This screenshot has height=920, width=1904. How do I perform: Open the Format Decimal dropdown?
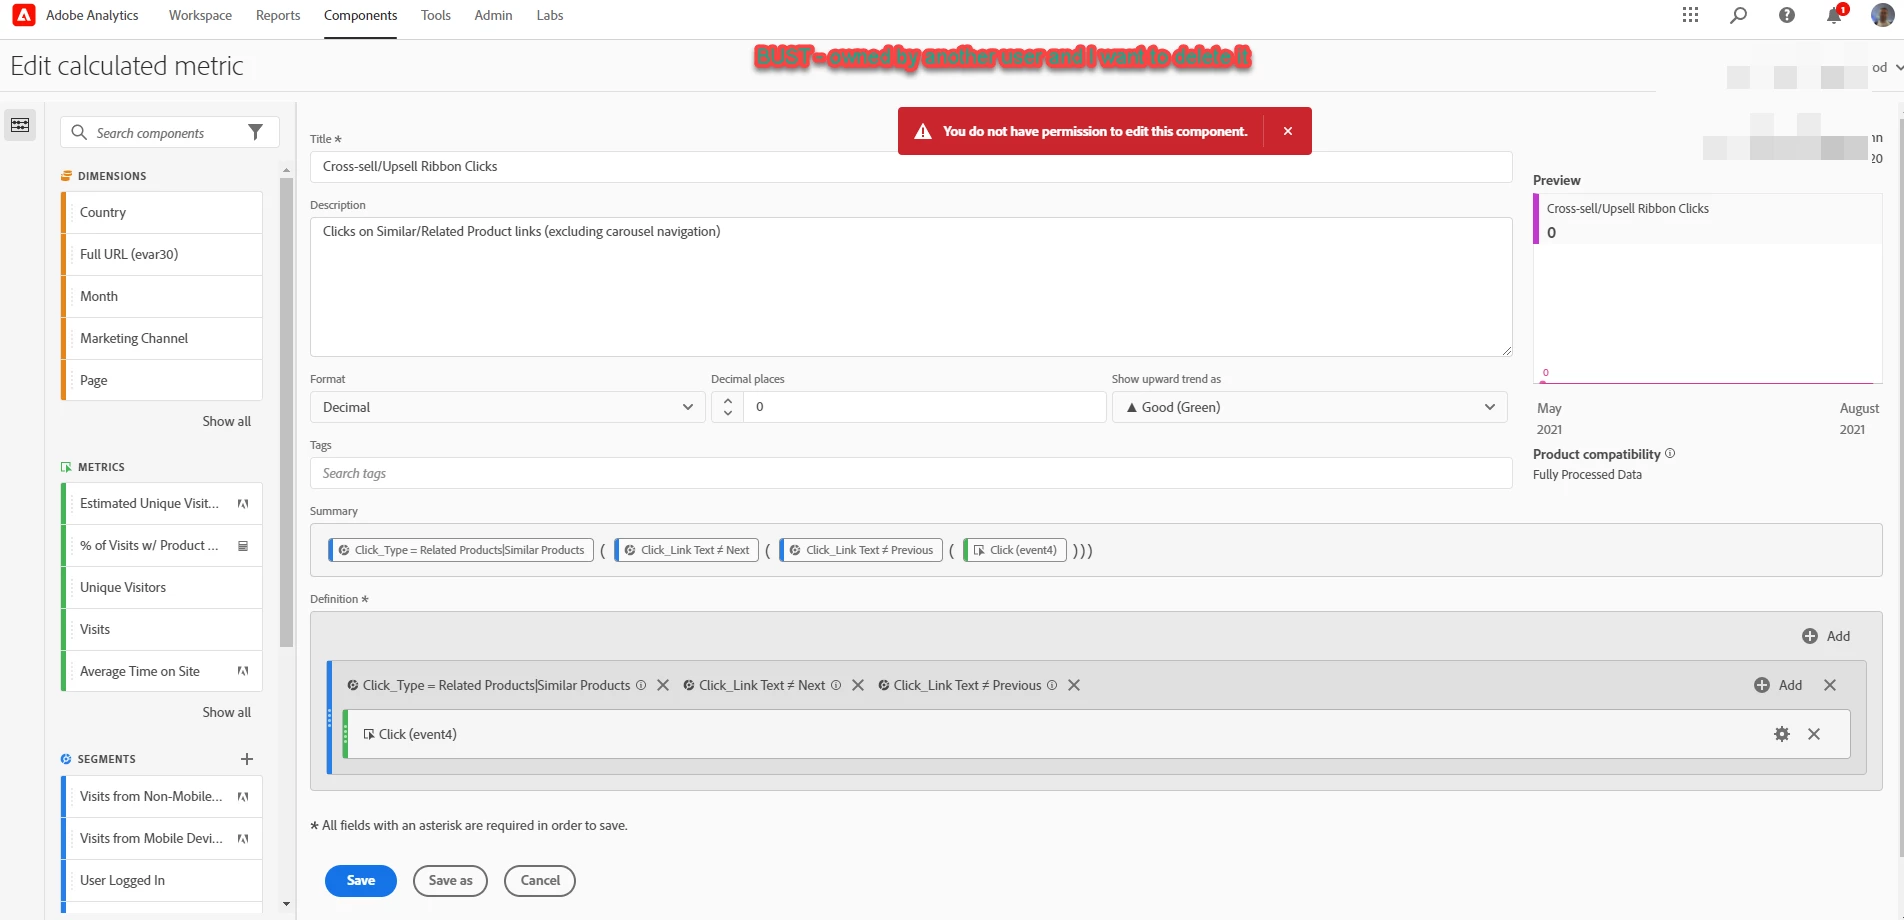coord(507,407)
